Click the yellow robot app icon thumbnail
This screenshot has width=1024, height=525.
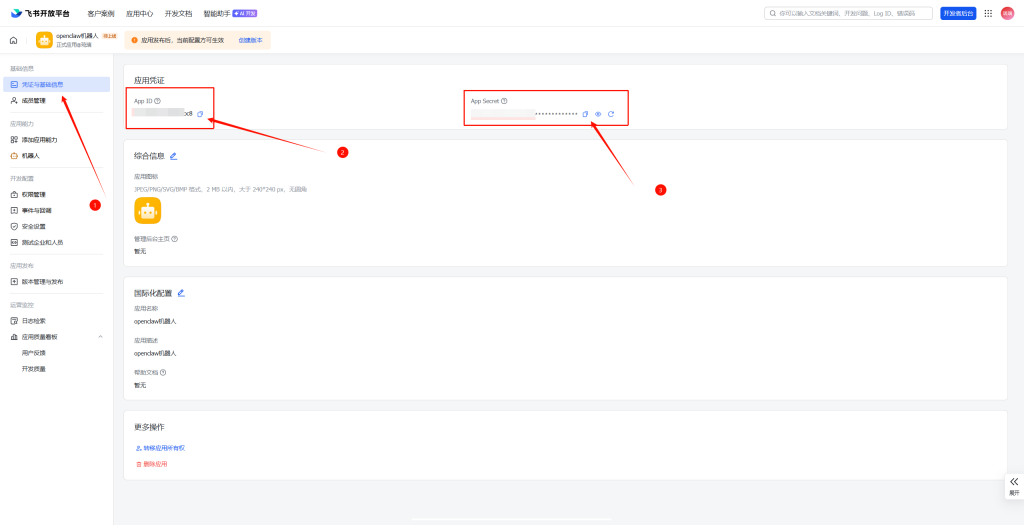point(148,210)
